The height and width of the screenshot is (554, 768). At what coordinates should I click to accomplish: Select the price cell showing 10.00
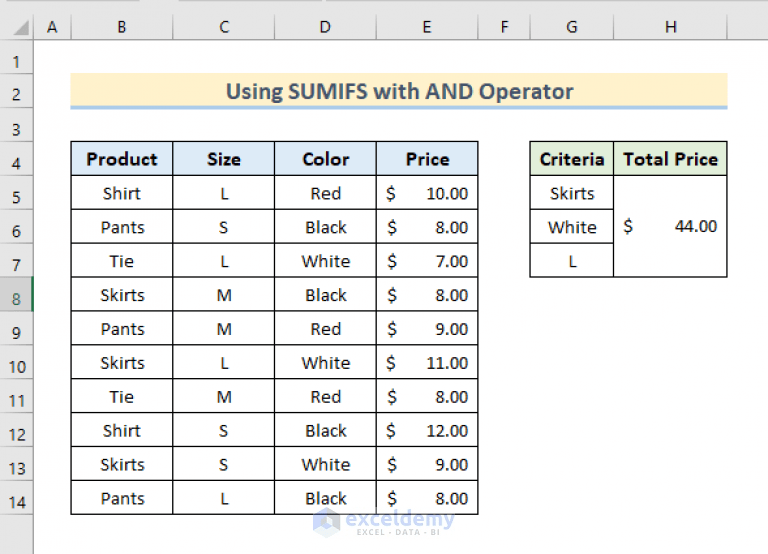pos(427,193)
